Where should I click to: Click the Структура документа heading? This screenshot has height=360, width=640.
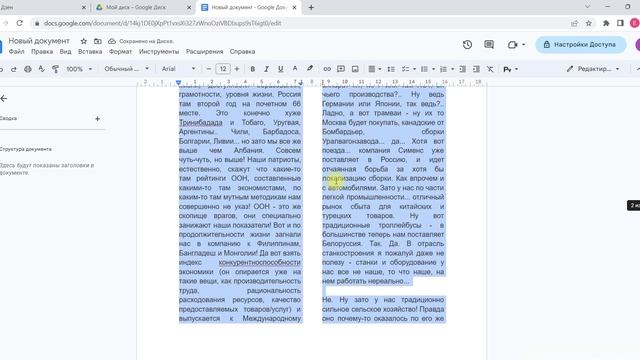pyautogui.click(x=26, y=149)
